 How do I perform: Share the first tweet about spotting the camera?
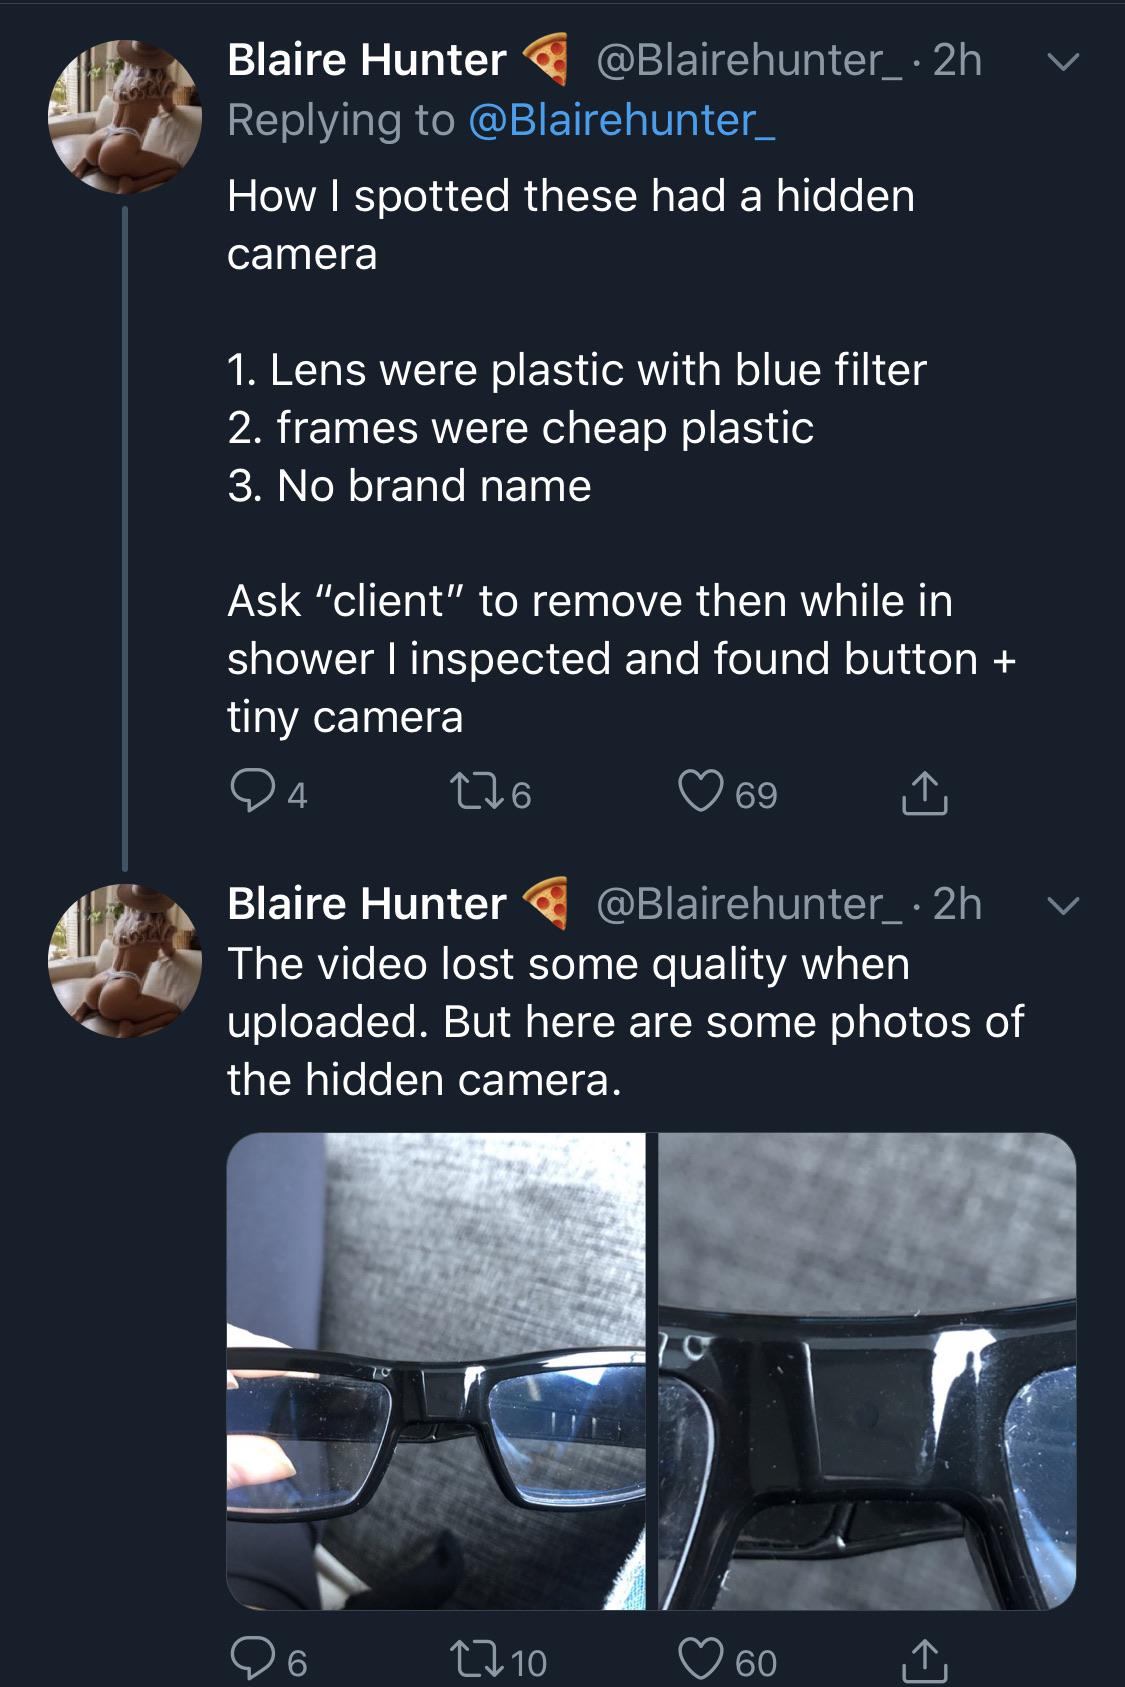tap(924, 794)
